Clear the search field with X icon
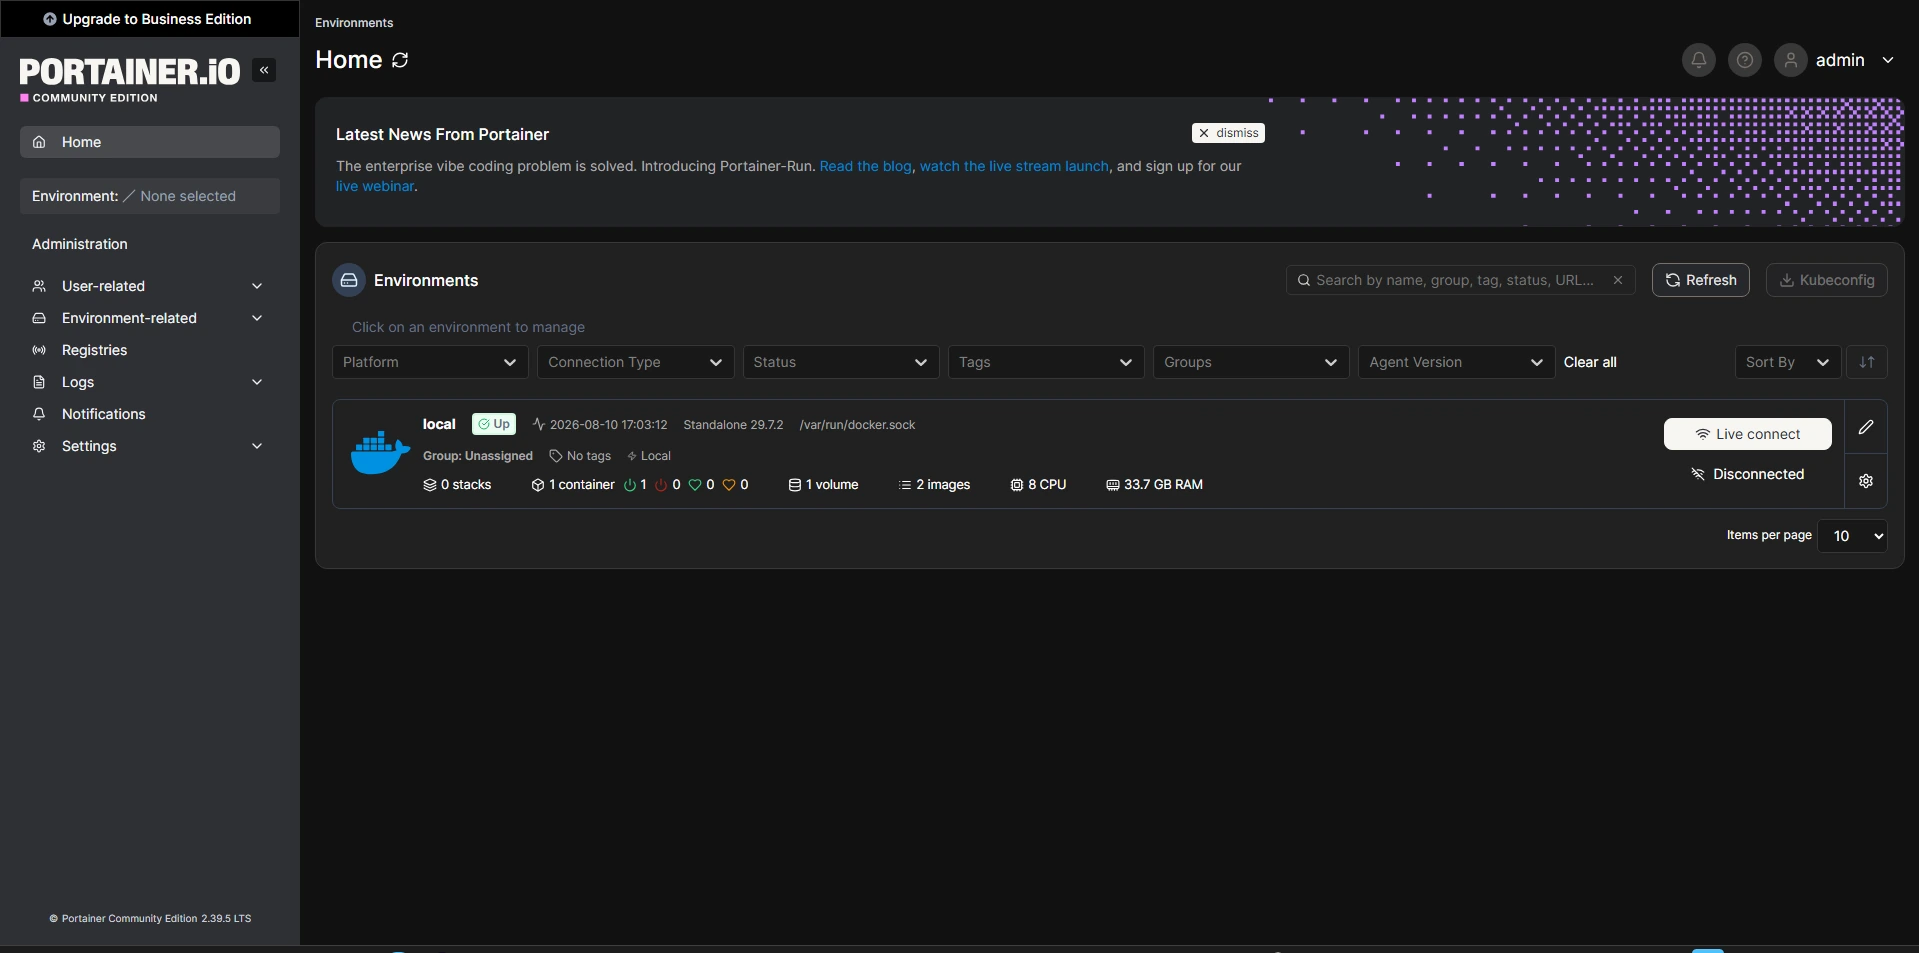 (1617, 280)
